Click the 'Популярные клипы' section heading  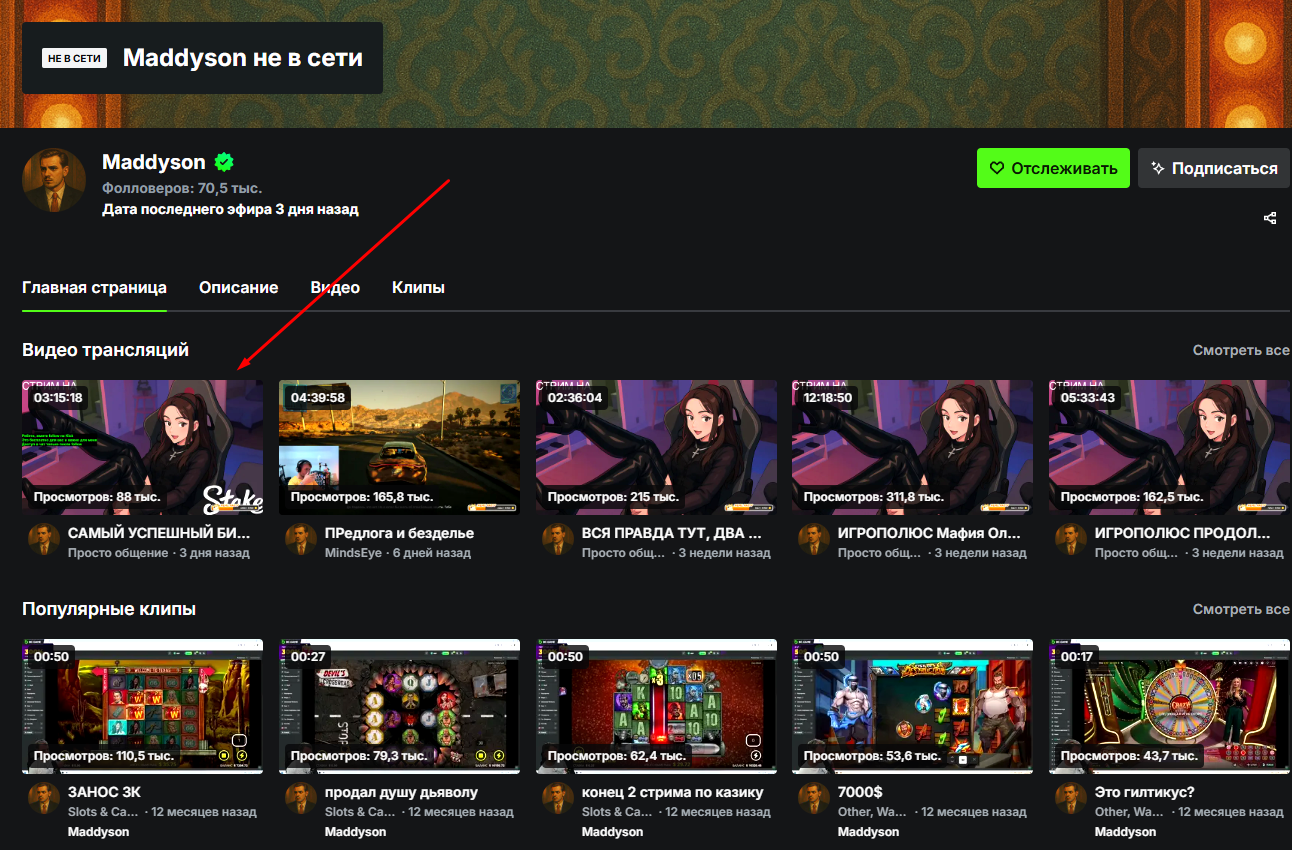coord(109,609)
